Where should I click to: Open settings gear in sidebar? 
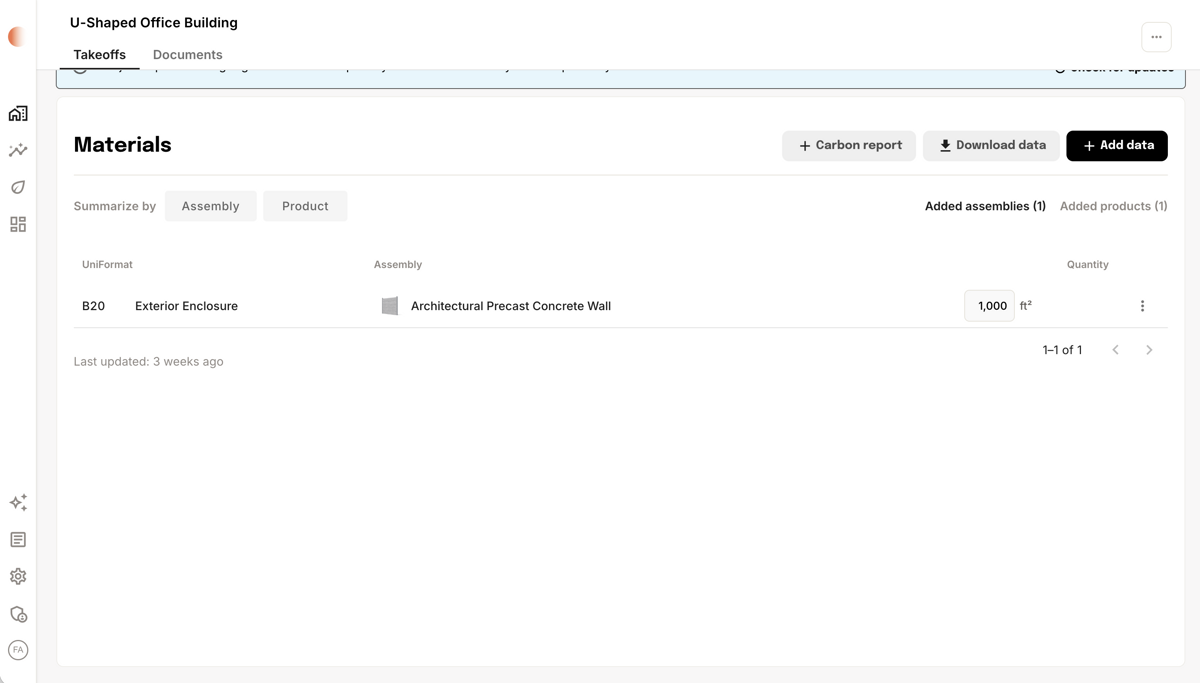[18, 577]
